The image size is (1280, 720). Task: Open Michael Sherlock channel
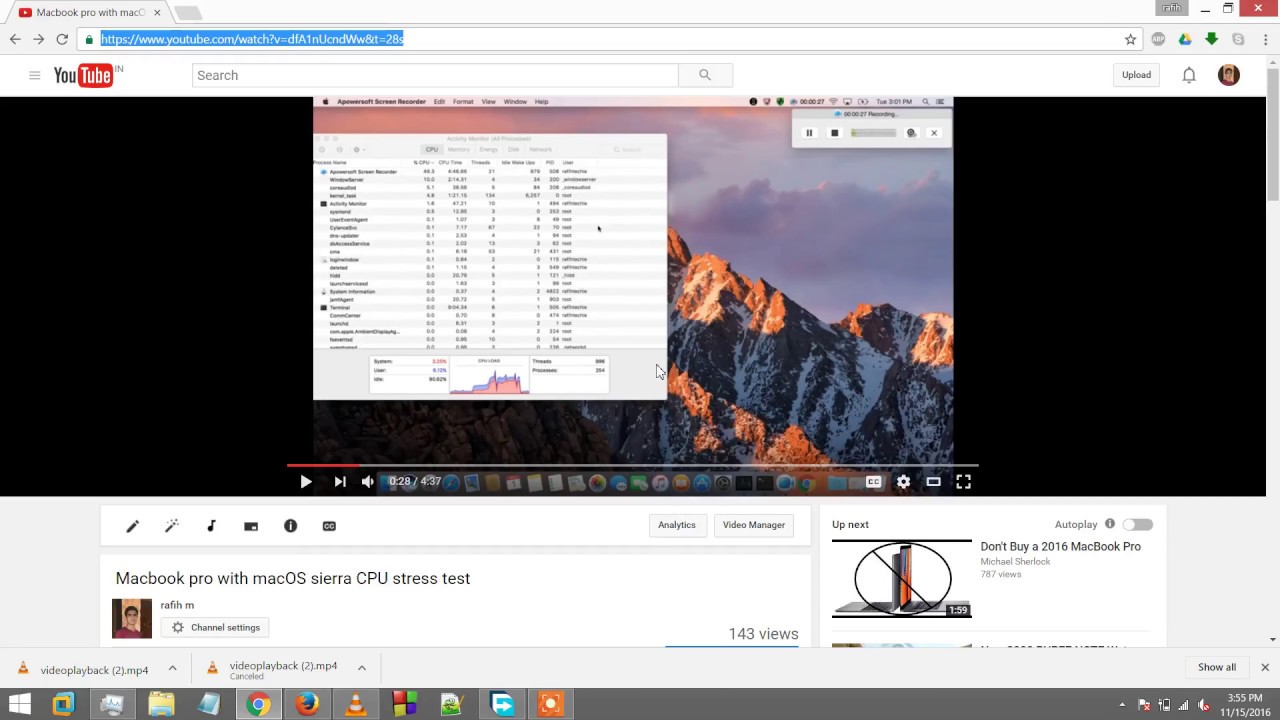(x=1015, y=562)
